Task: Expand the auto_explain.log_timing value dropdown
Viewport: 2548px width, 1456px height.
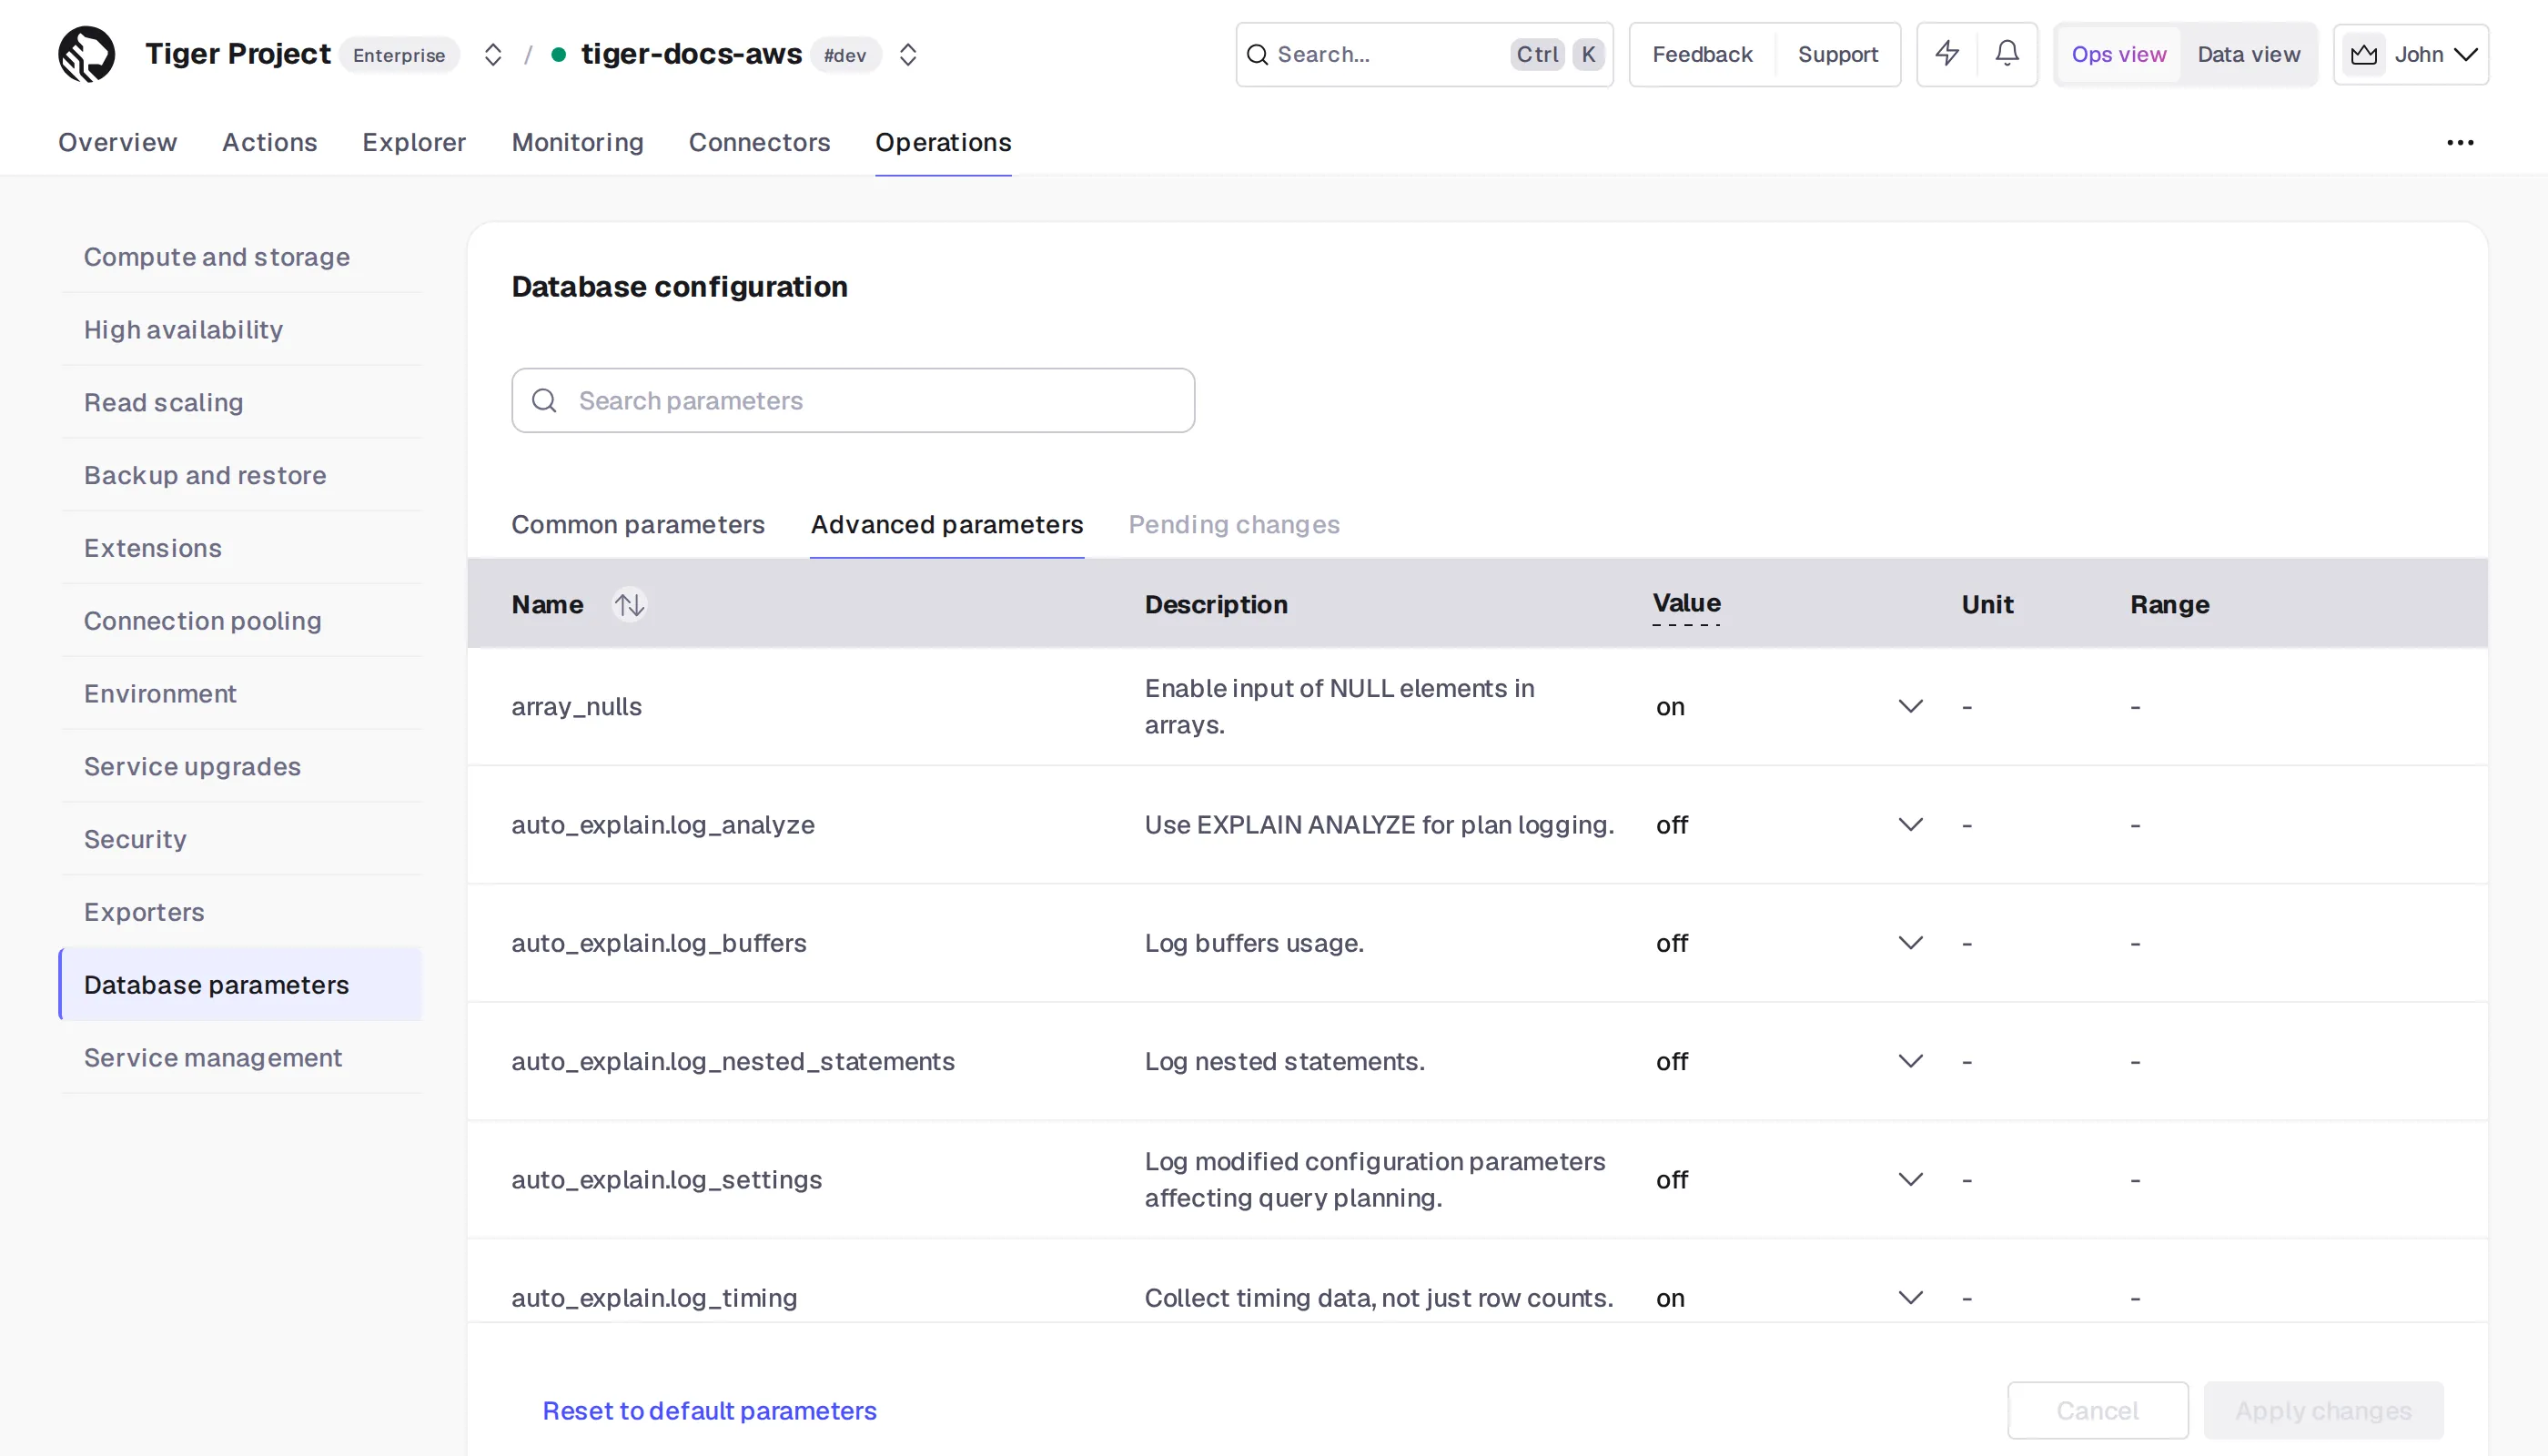Action: (1910, 1298)
